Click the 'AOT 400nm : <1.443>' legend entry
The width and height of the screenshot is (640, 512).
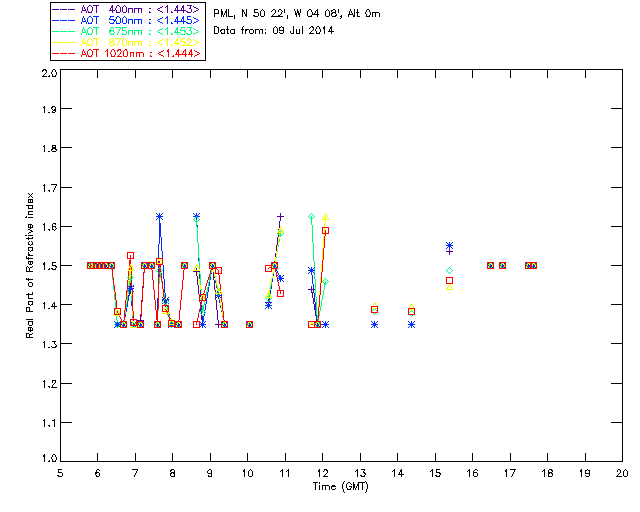(127, 9)
